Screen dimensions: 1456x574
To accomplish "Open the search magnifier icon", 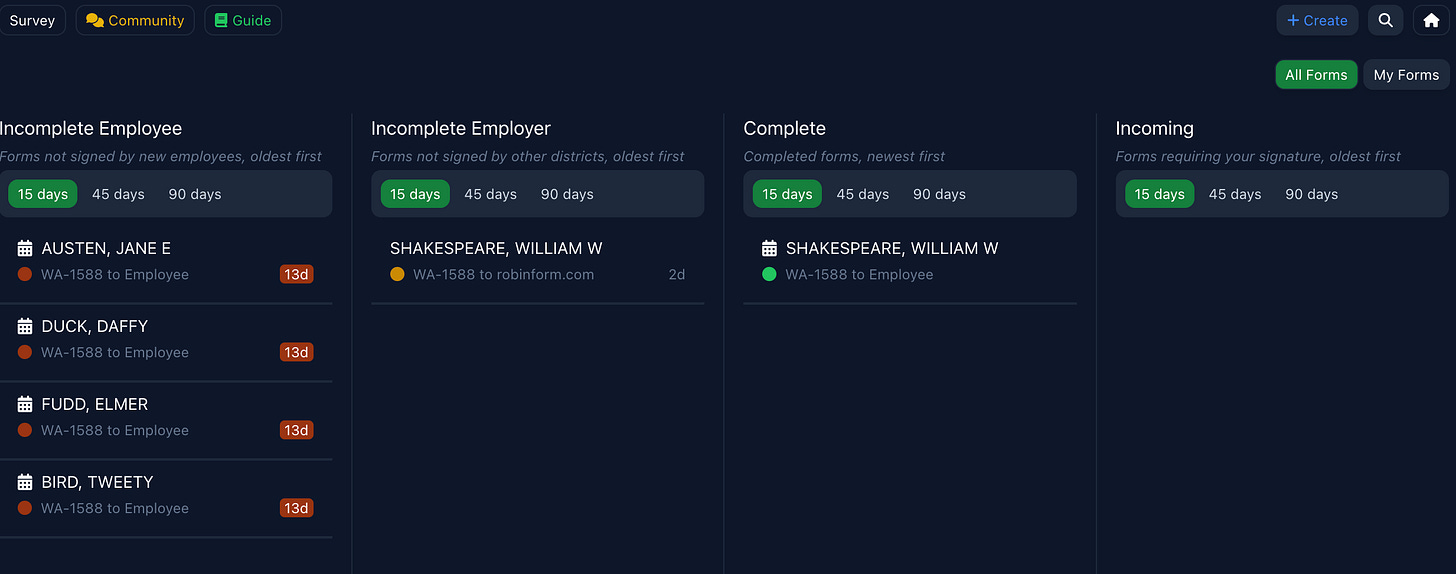I will click(x=1385, y=20).
